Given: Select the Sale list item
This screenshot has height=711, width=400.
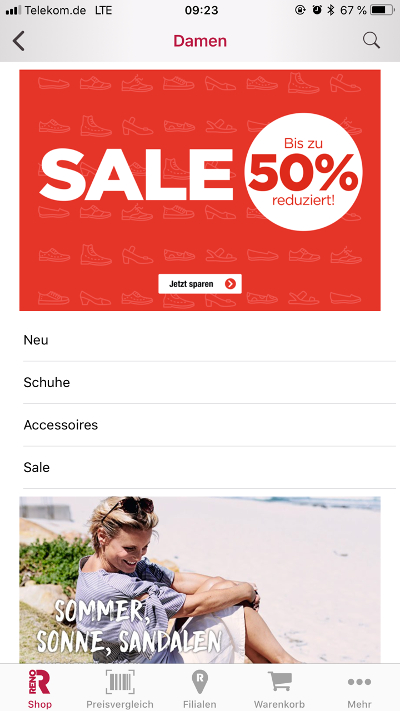Looking at the screenshot, I should pos(209,468).
